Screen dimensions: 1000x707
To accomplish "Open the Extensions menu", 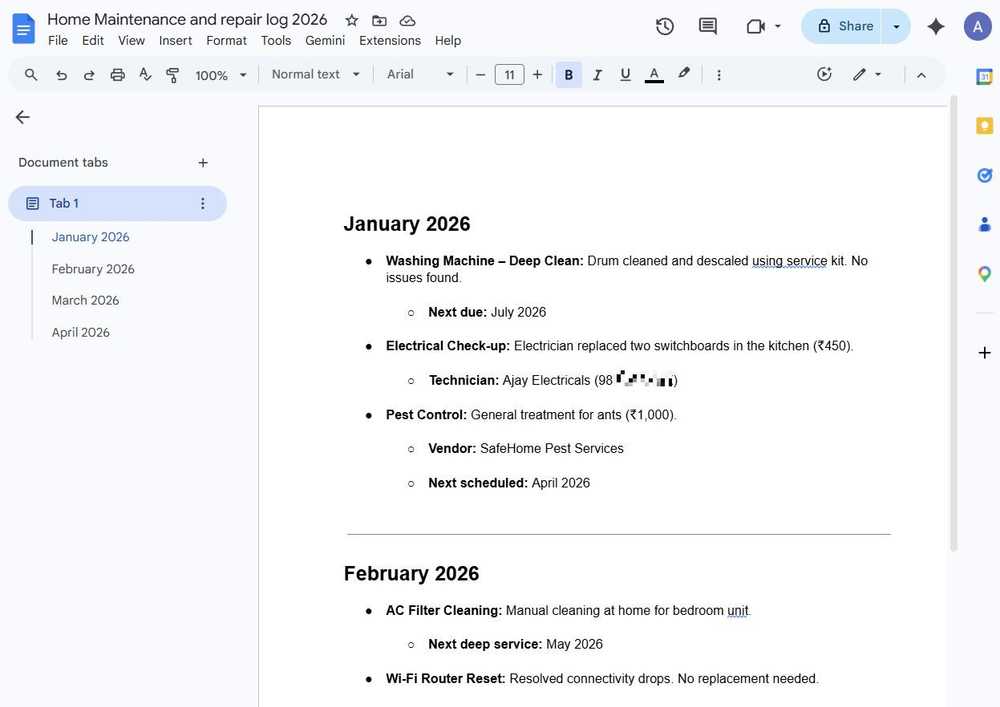I will 390,41.
